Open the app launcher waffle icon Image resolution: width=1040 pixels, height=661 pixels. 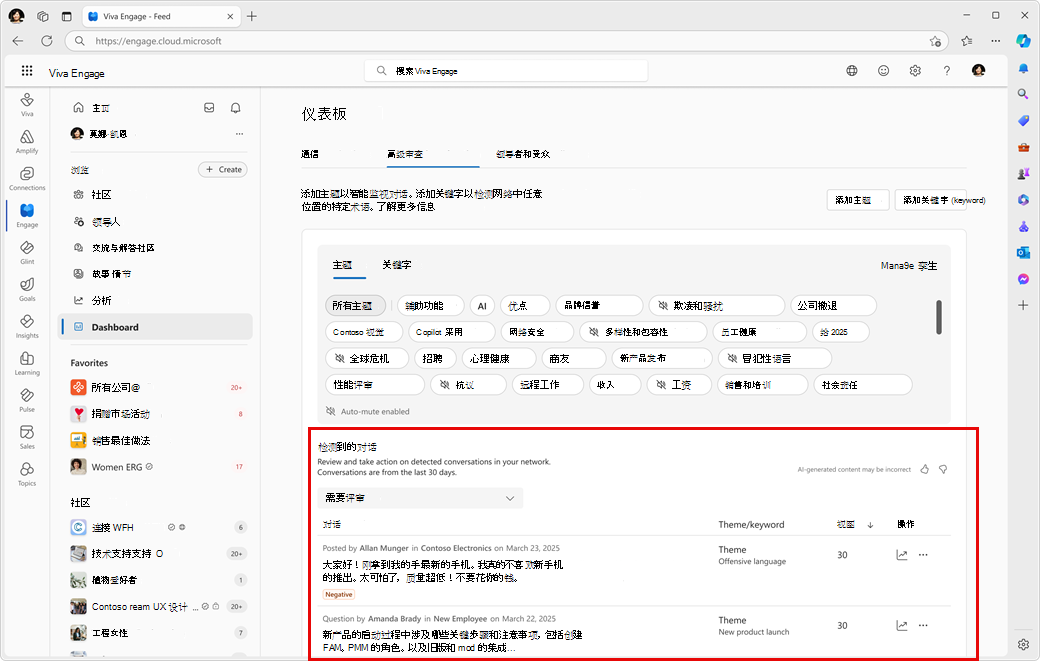point(27,71)
